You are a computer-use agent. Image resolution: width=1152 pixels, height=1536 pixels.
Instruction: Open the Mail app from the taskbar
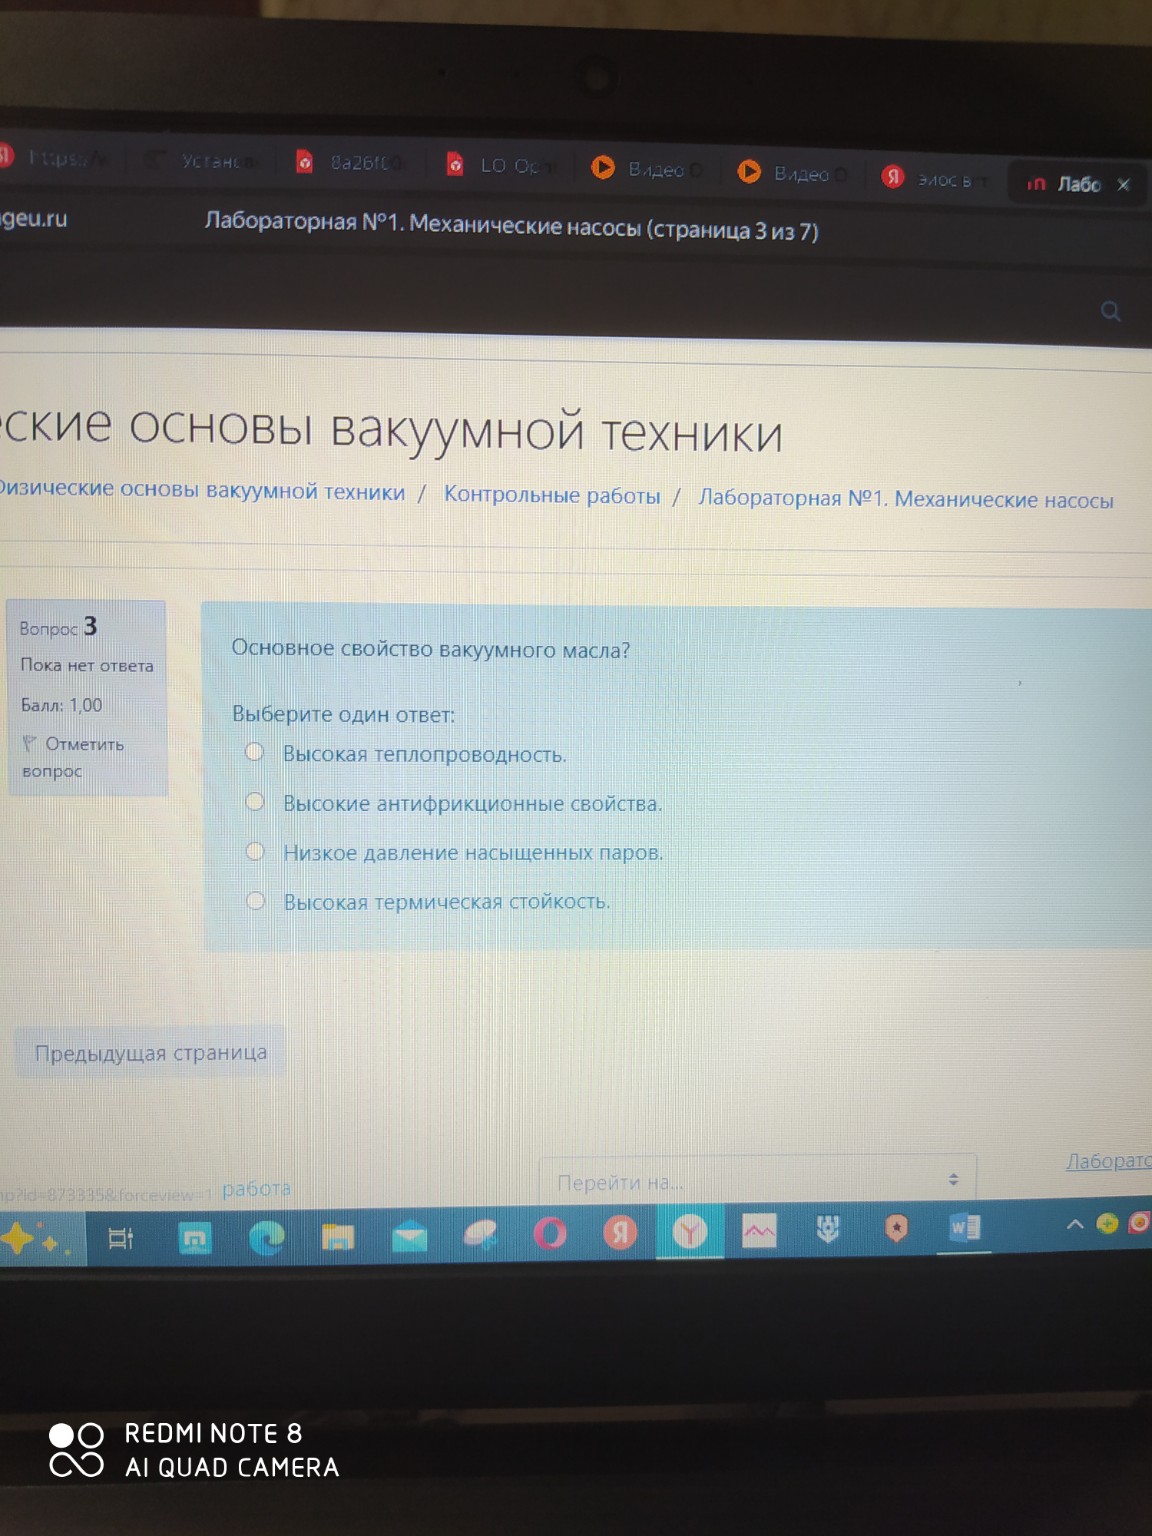tap(408, 1234)
